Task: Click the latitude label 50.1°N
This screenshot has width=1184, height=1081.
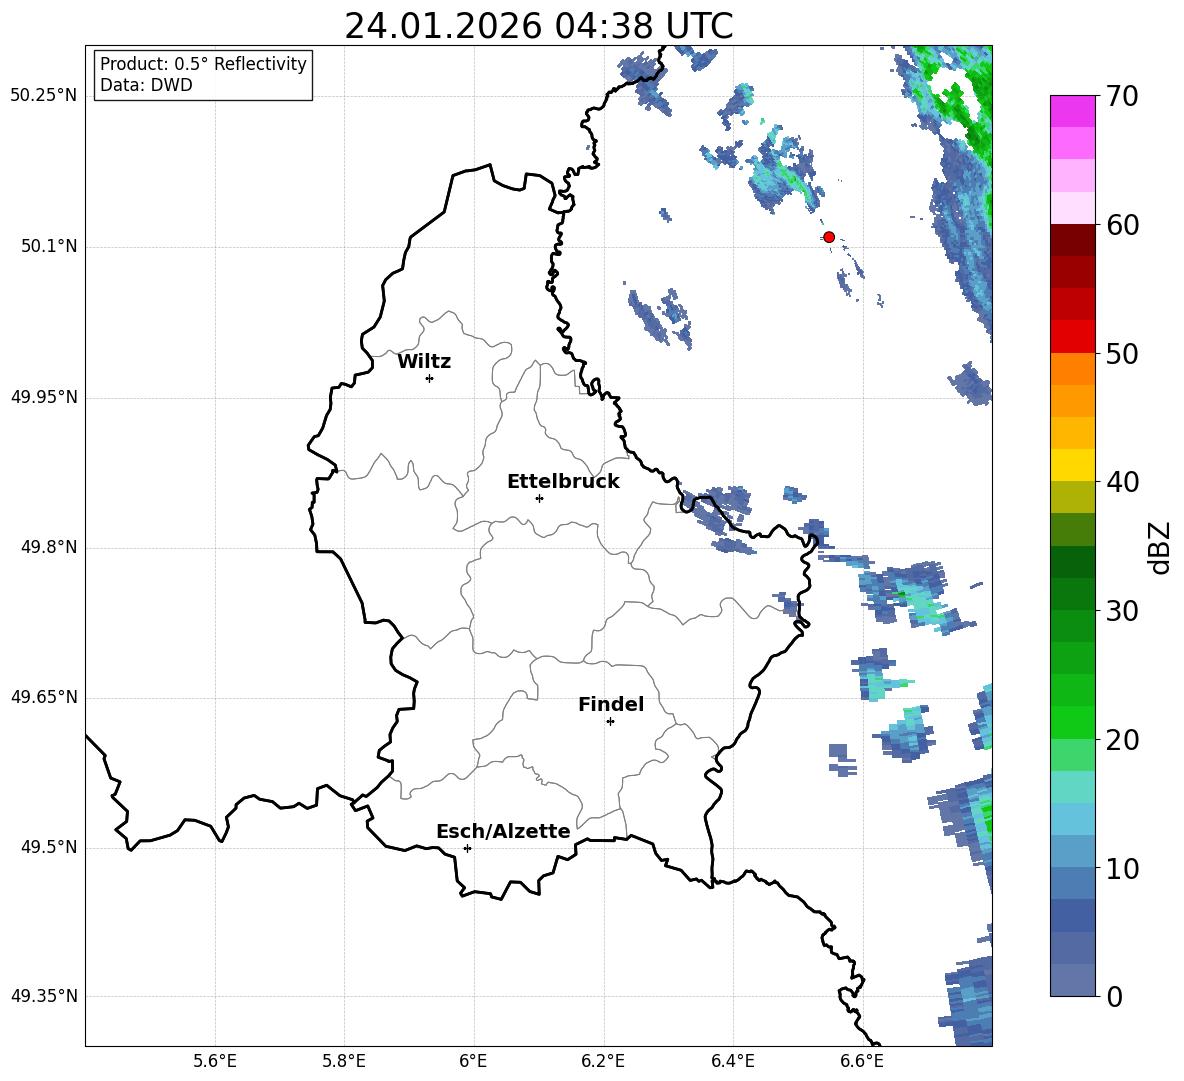Action: [49, 247]
